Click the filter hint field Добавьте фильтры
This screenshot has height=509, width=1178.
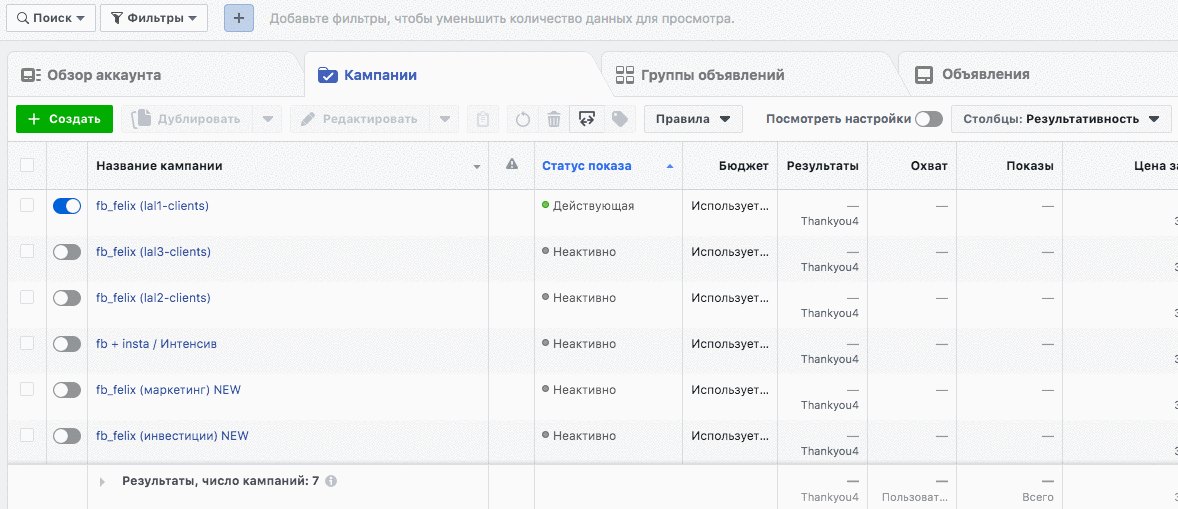point(502,18)
